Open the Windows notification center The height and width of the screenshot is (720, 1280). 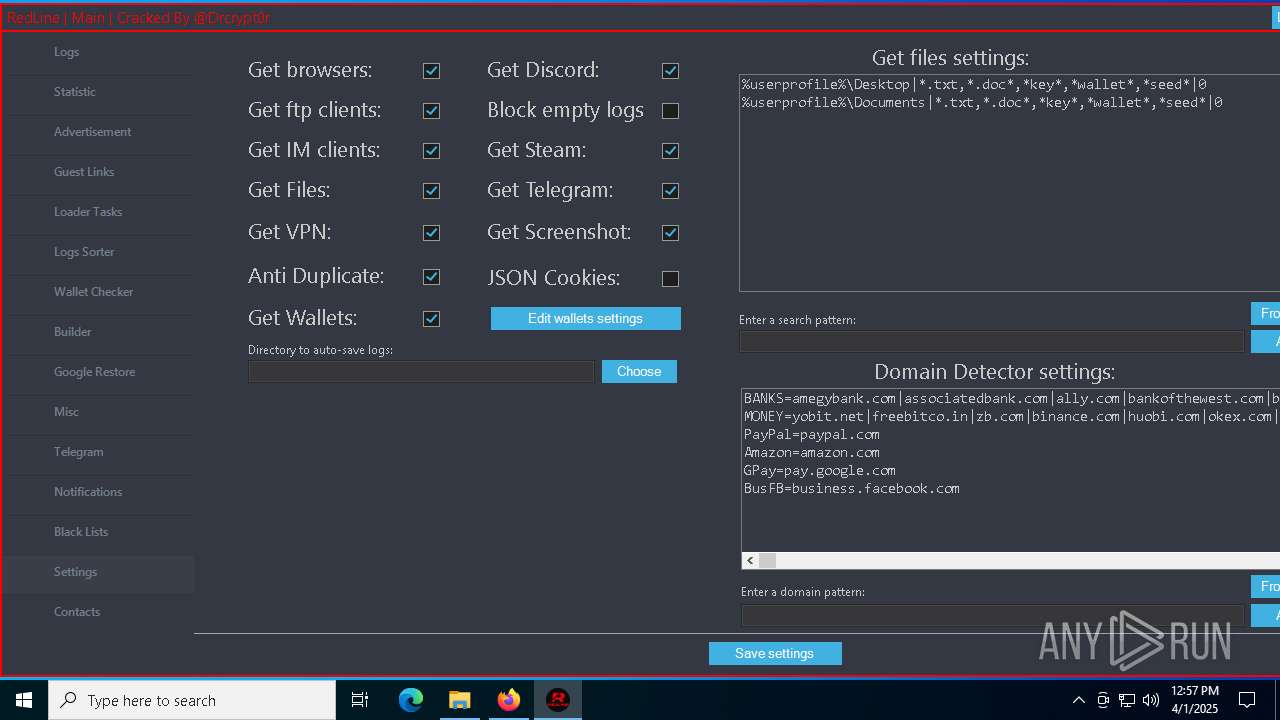[1247, 700]
